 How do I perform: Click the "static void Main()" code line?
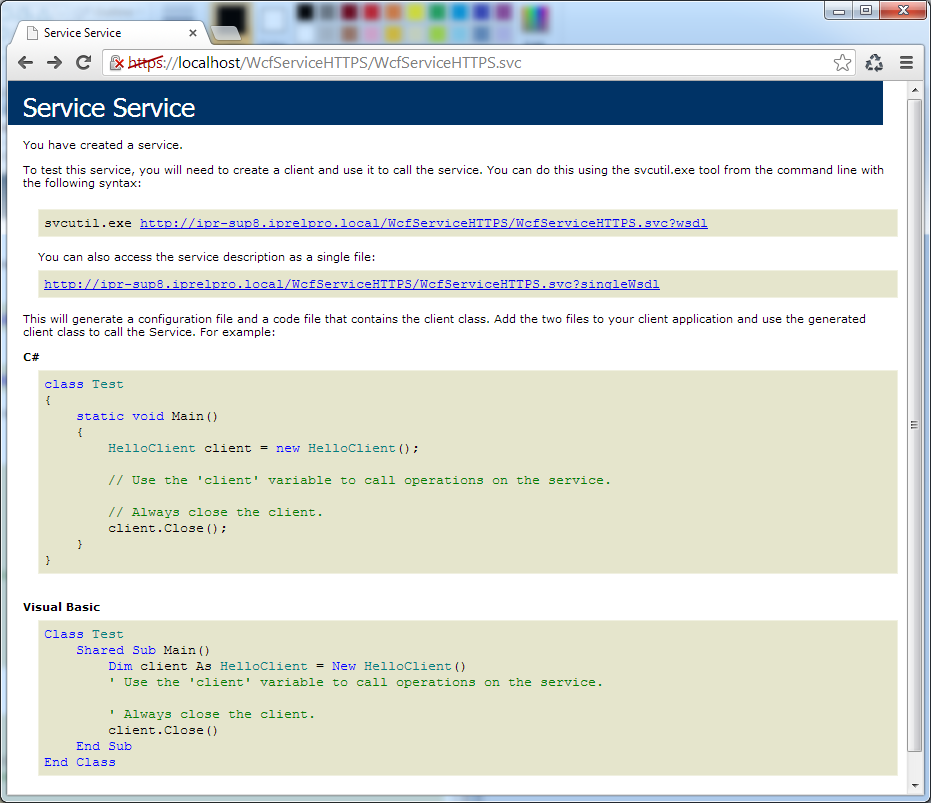click(147, 416)
